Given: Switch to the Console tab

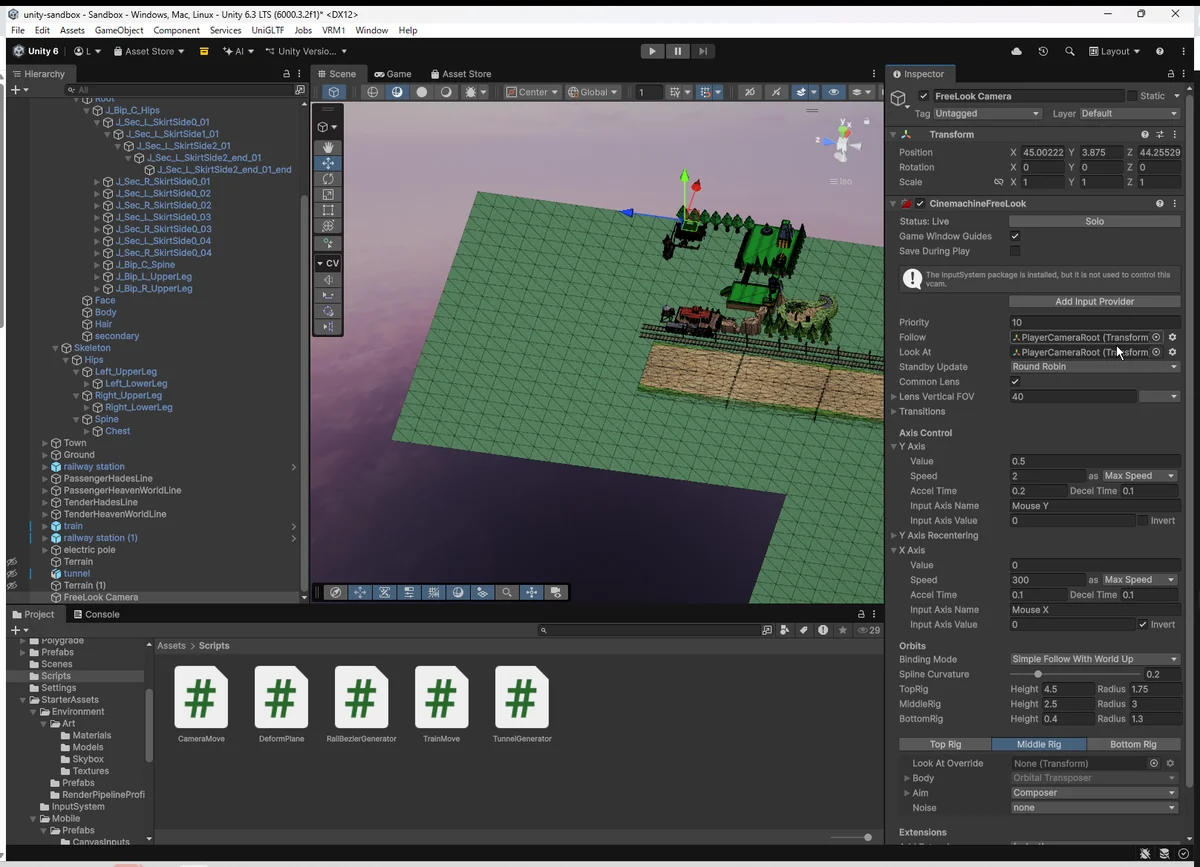Looking at the screenshot, I should 95,614.
